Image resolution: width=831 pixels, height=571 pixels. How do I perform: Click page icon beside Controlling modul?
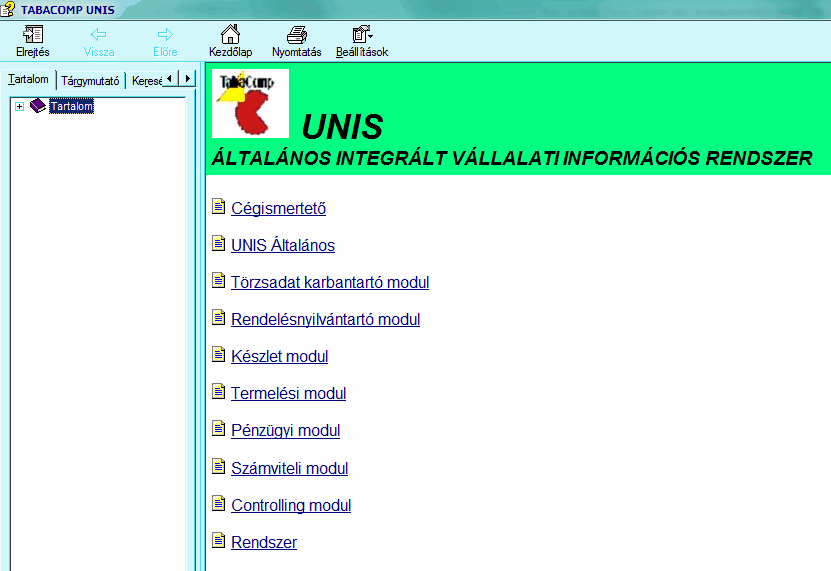point(218,503)
